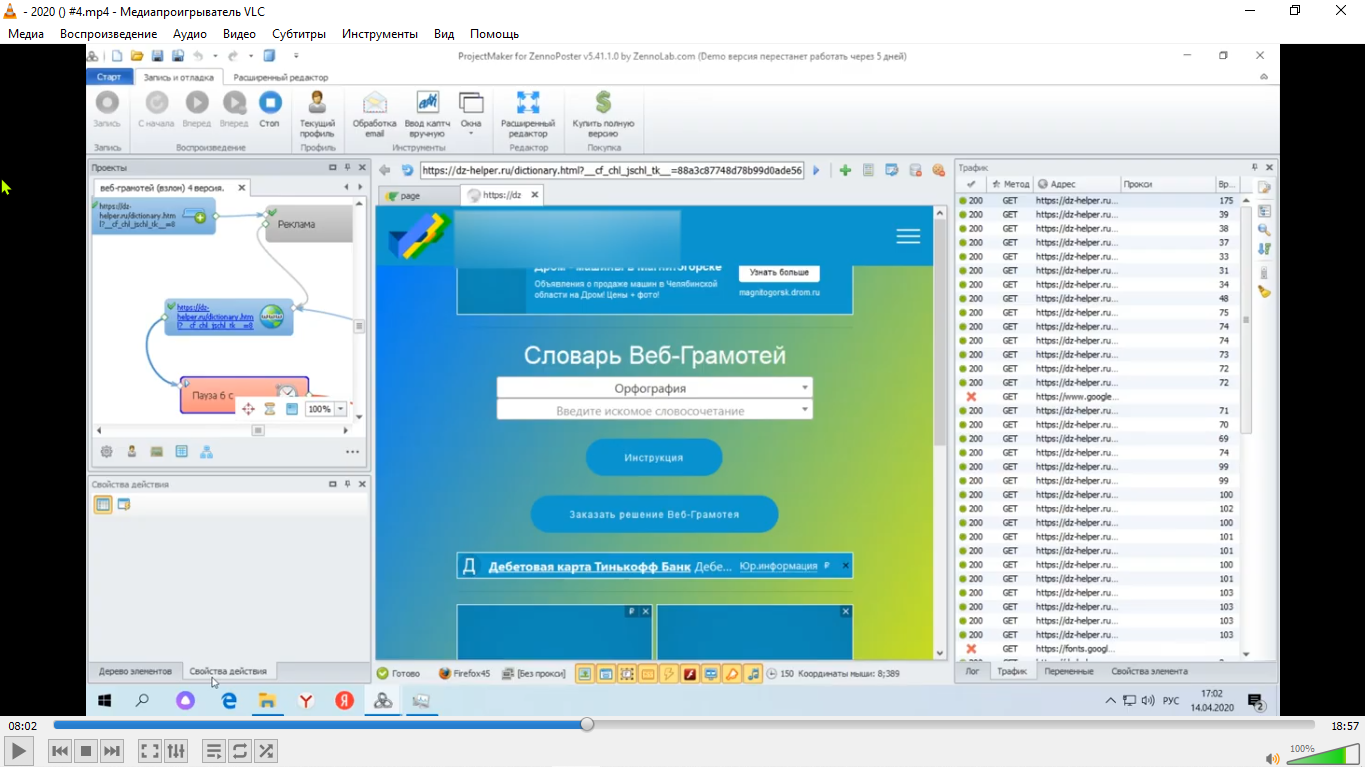
Task: Expand the Окна dropdown in ribbon
Action: click(471, 132)
